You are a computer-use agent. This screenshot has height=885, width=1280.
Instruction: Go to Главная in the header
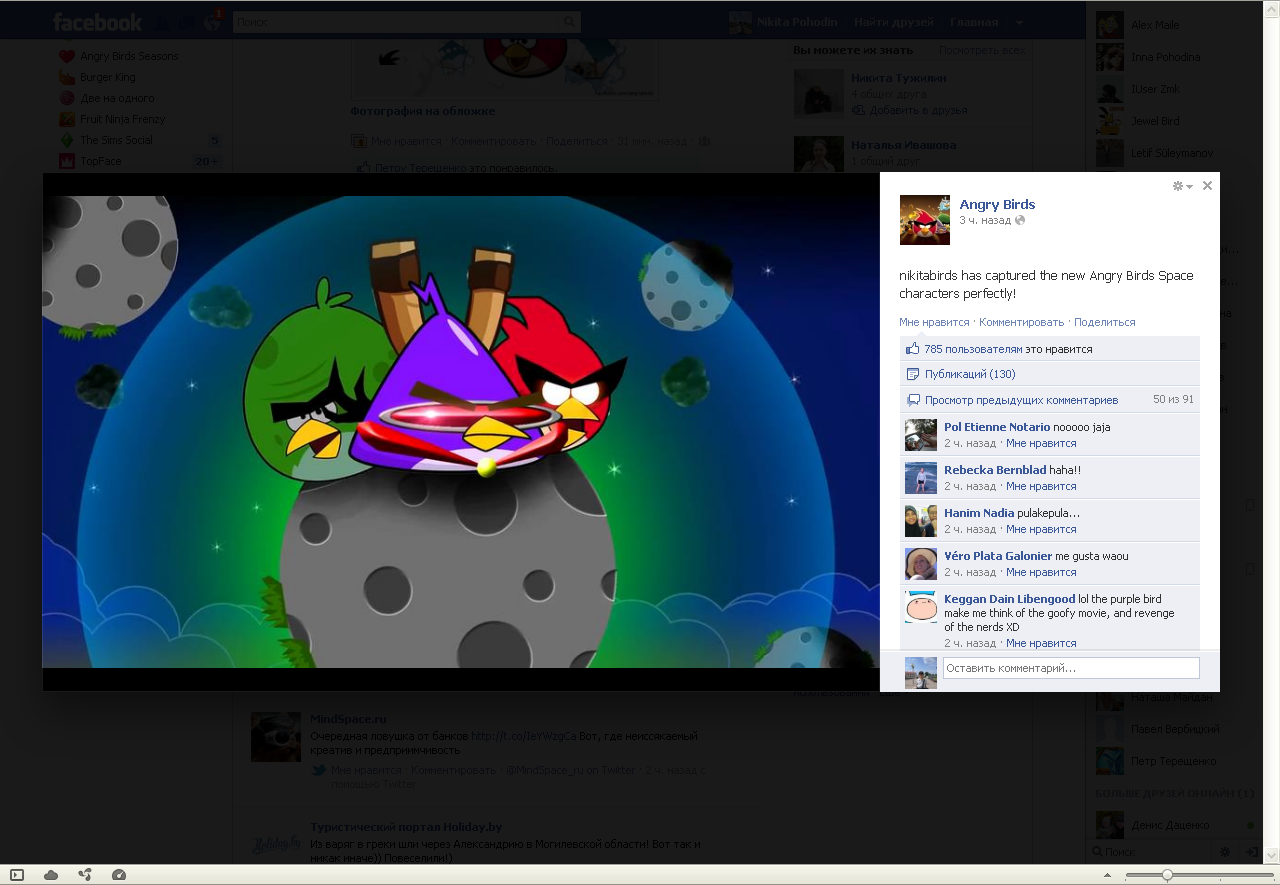tap(973, 22)
